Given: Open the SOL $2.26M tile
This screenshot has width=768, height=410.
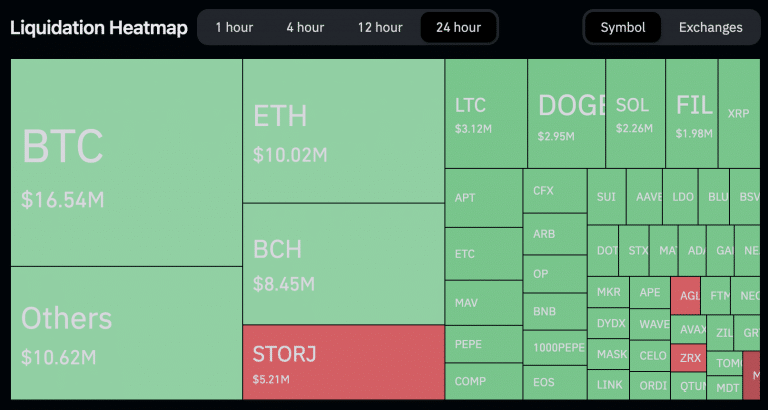Looking at the screenshot, I should [635, 114].
